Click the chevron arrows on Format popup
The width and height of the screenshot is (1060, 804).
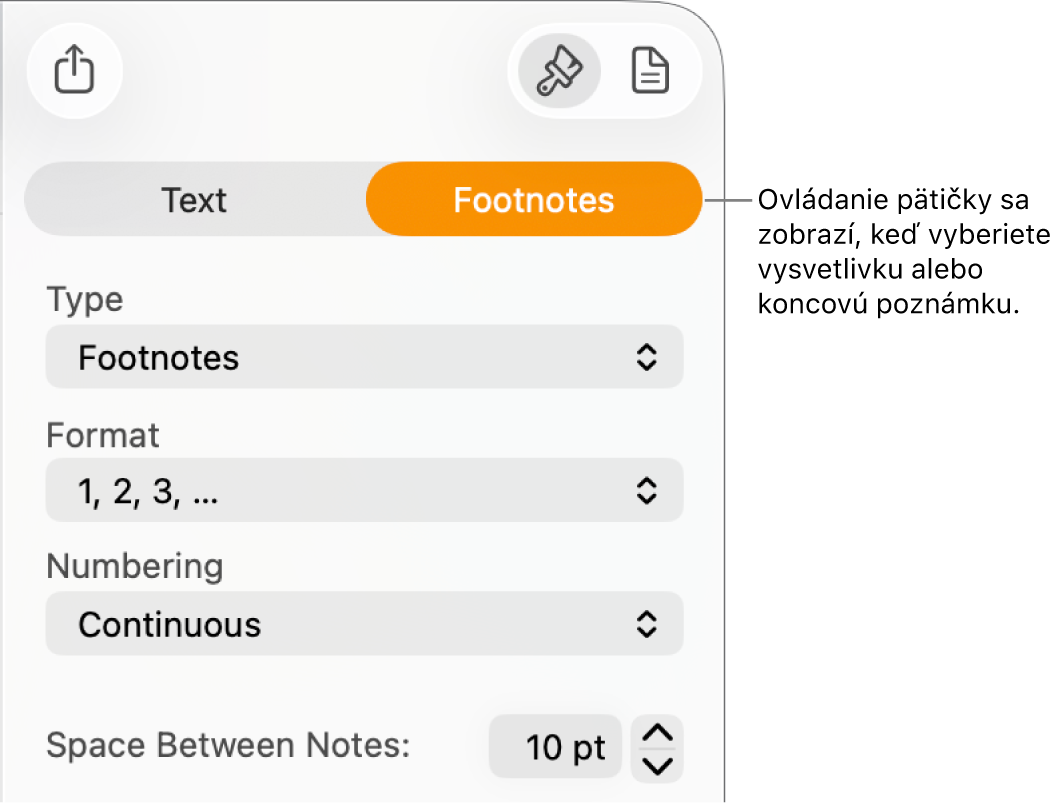click(x=647, y=490)
